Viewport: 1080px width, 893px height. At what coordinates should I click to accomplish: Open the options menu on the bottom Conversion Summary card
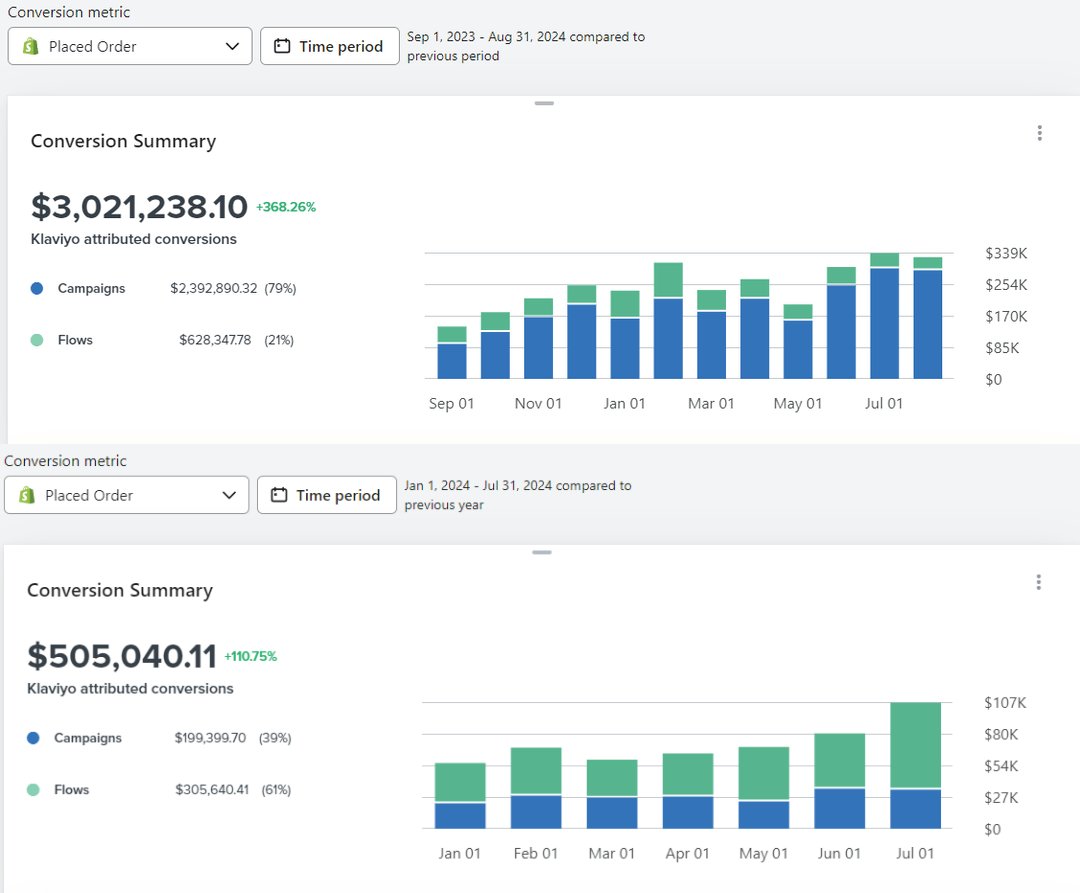pos(1039,582)
